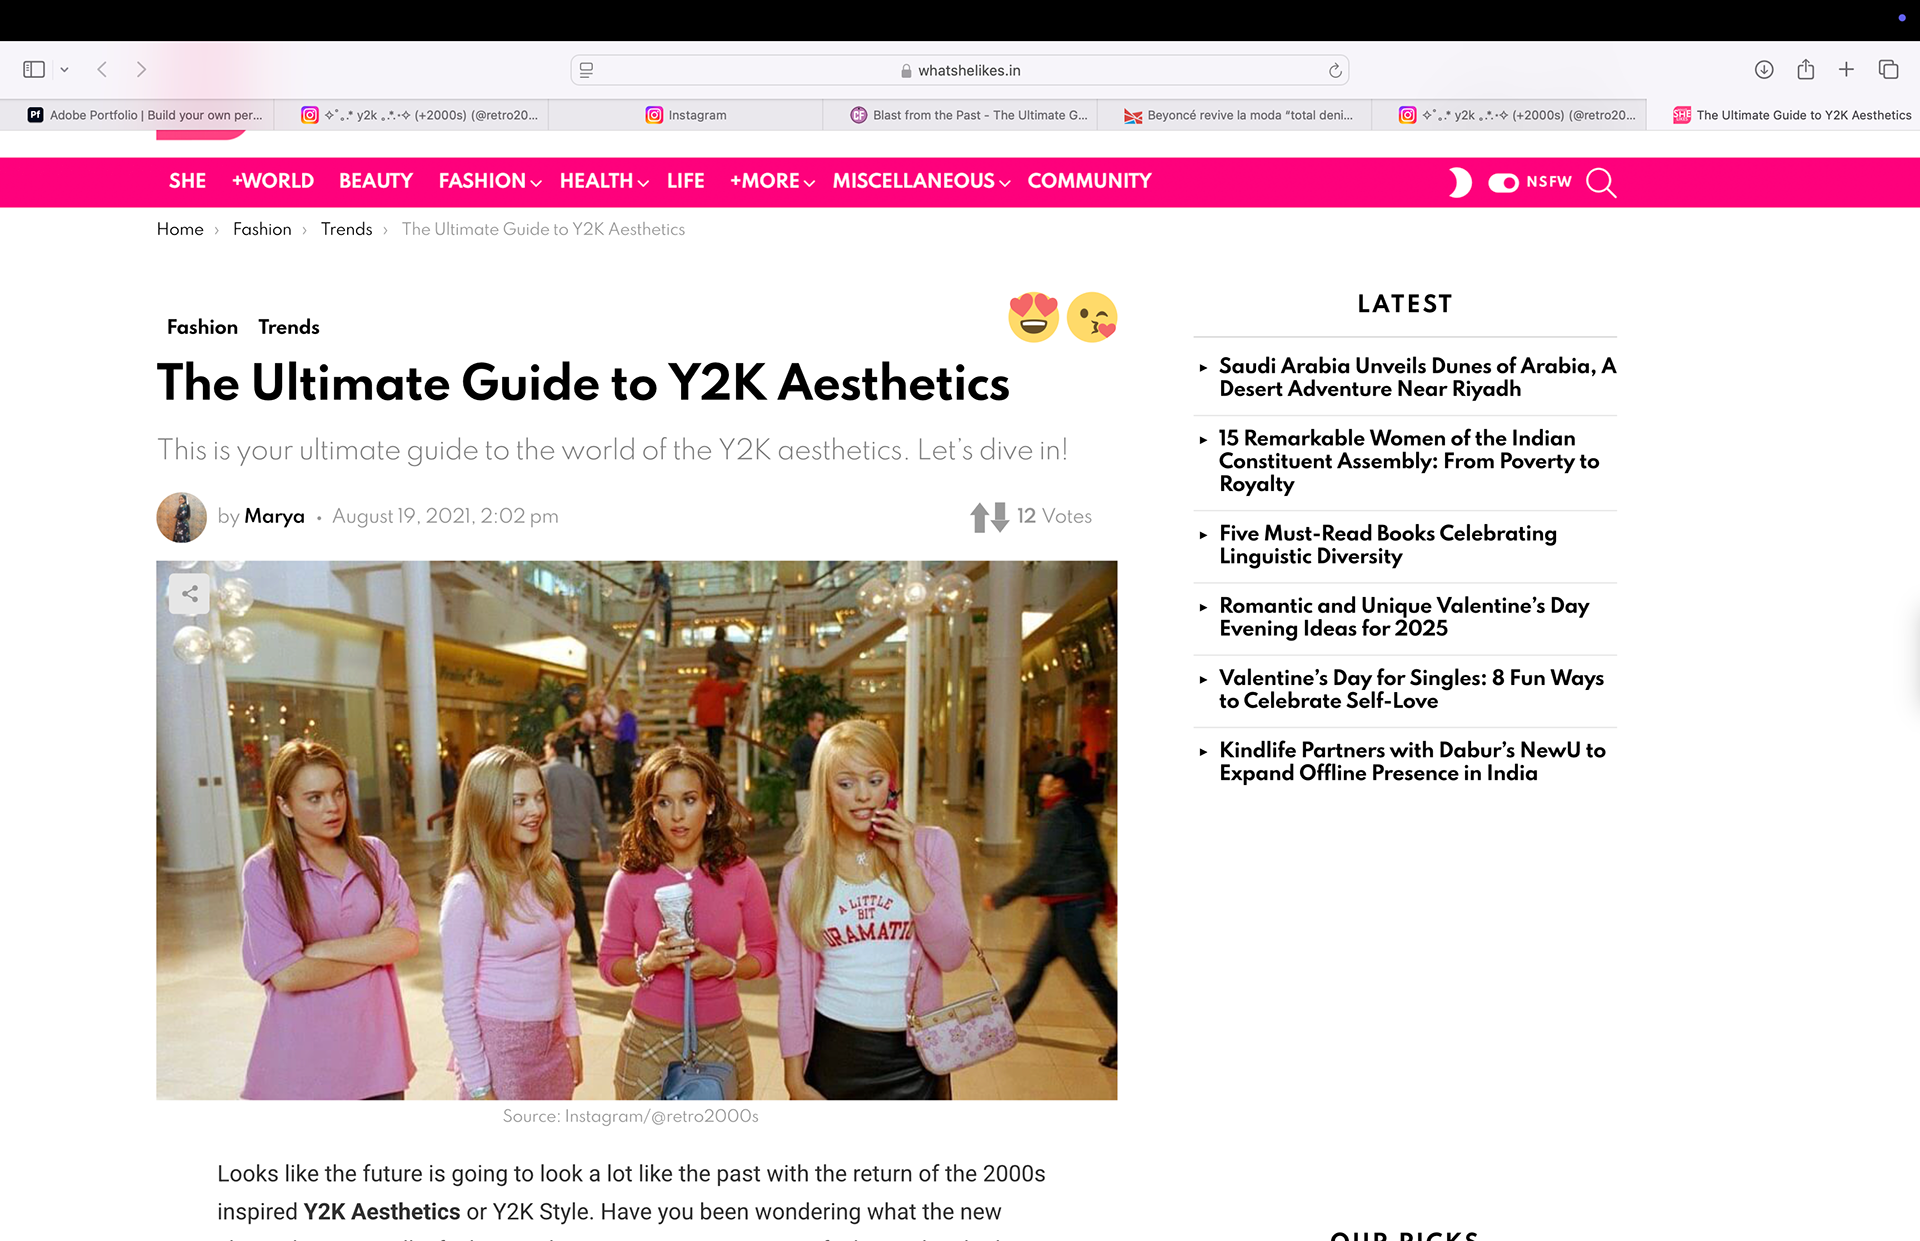The height and width of the screenshot is (1241, 1920).
Task: Go back to the previous page
Action: [102, 69]
